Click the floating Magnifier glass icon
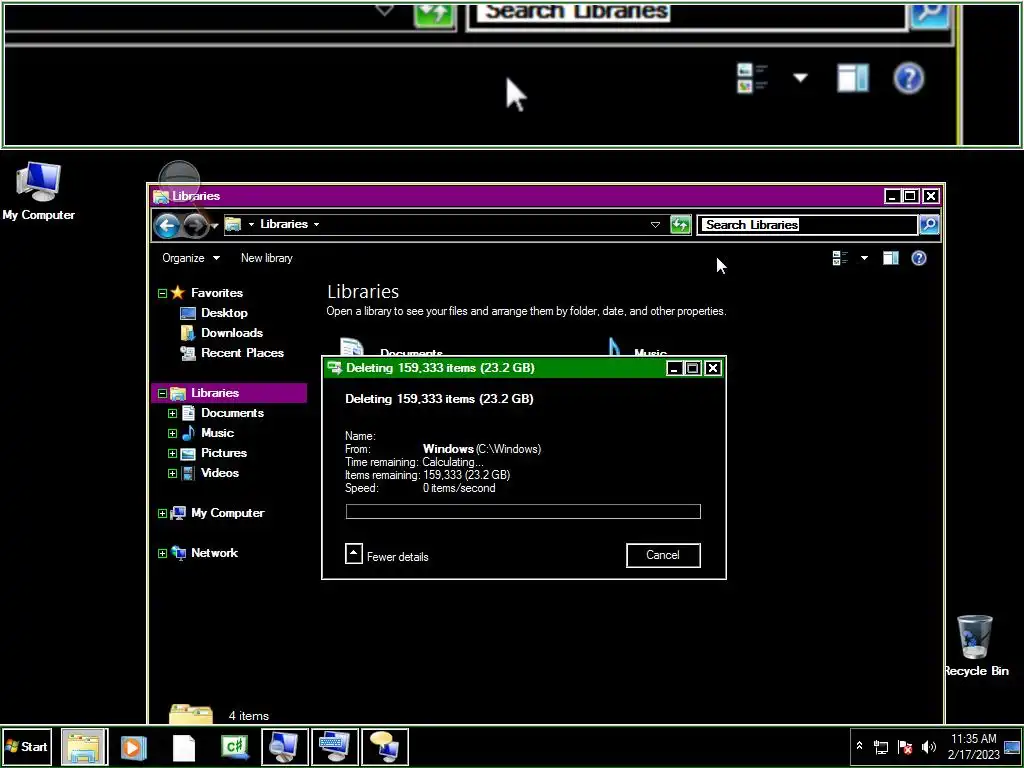 click(x=179, y=179)
